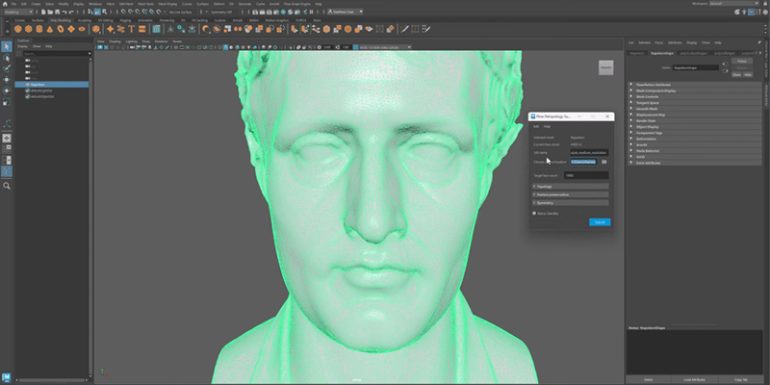Viewport: 770px width, 385px height.
Task: Open the Maya home icon at top left
Action: tap(5, 3)
